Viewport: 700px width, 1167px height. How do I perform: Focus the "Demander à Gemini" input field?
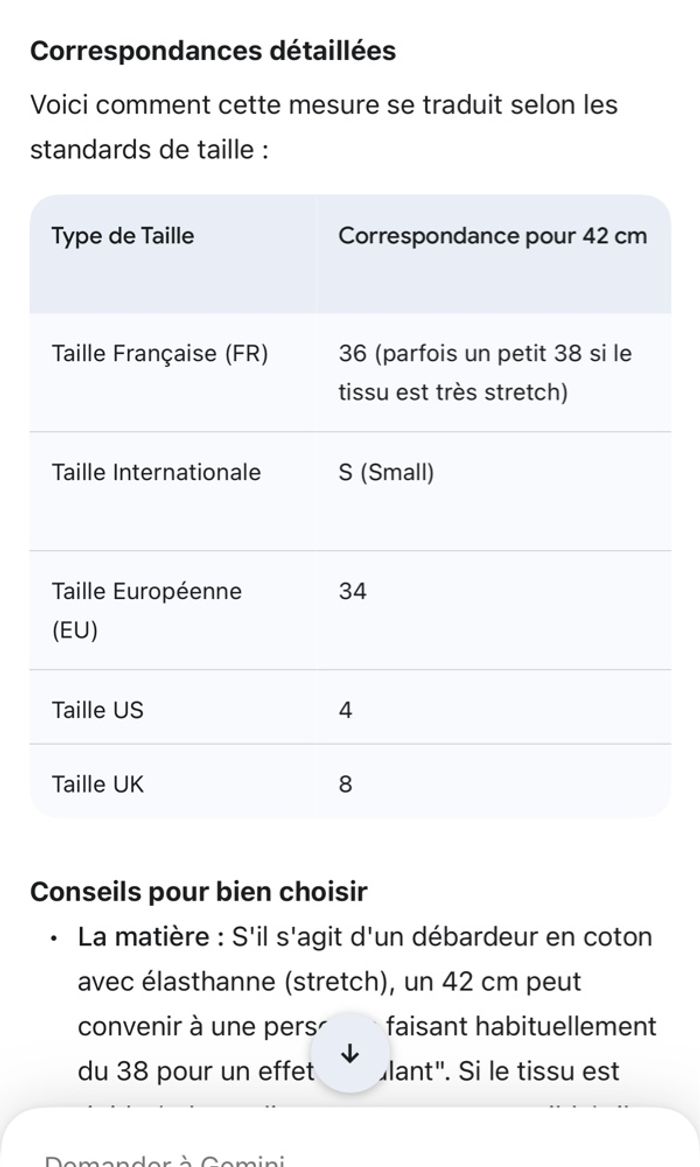[165, 1158]
